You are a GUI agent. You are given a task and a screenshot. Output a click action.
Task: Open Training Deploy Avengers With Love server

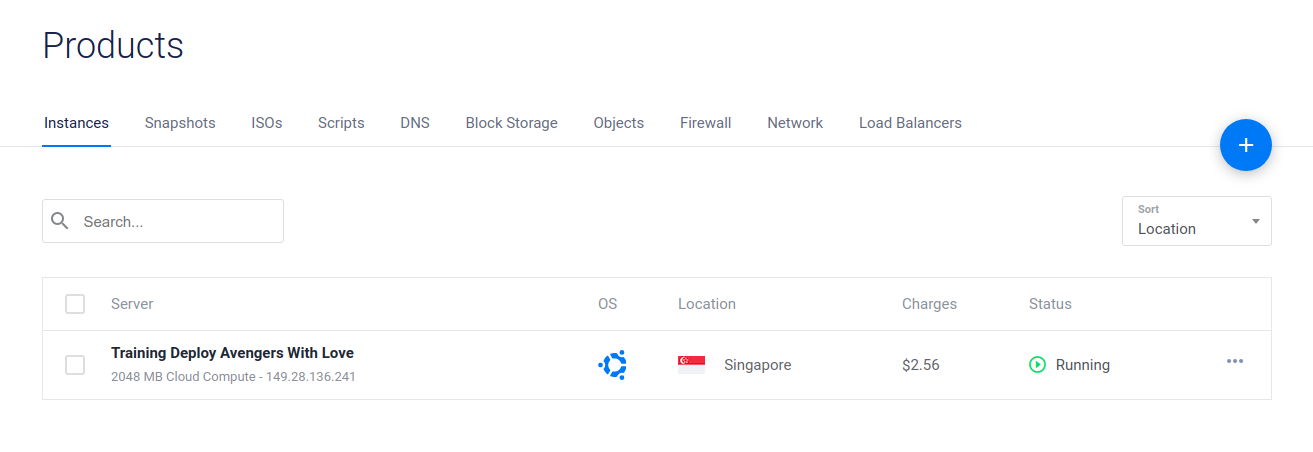click(232, 353)
